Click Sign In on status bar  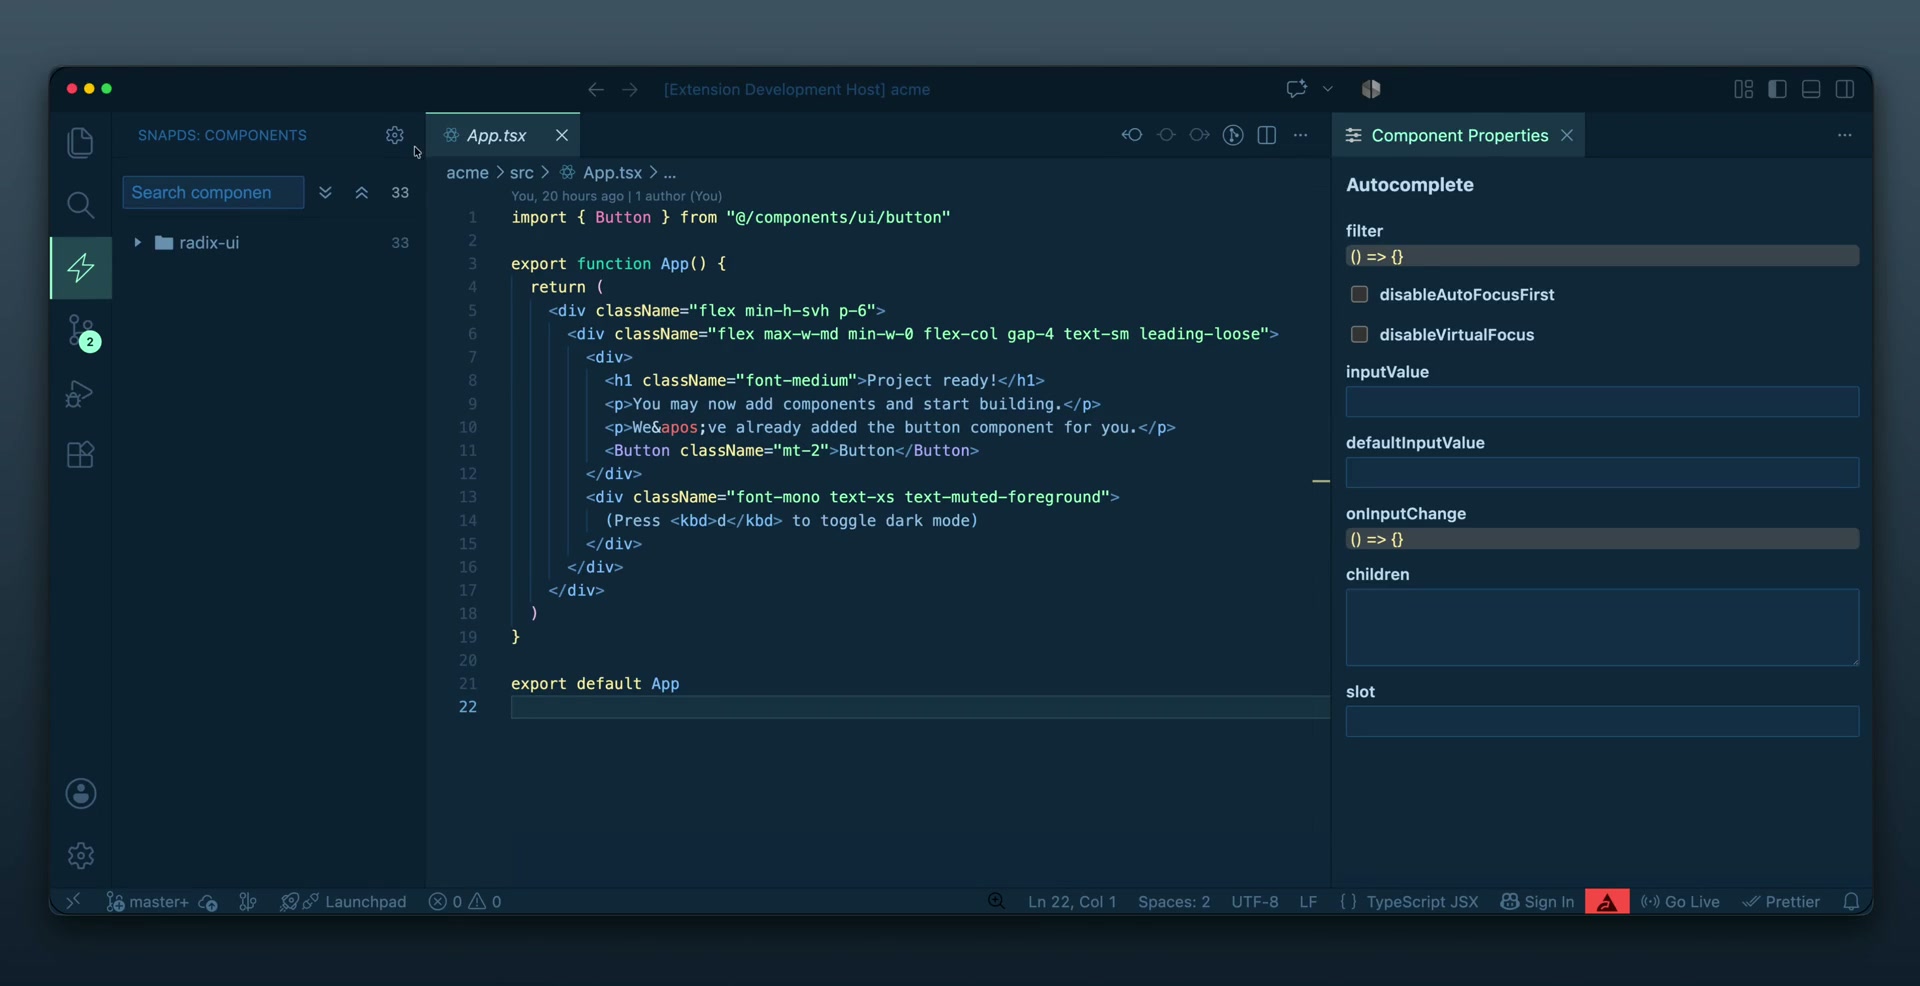1537,901
